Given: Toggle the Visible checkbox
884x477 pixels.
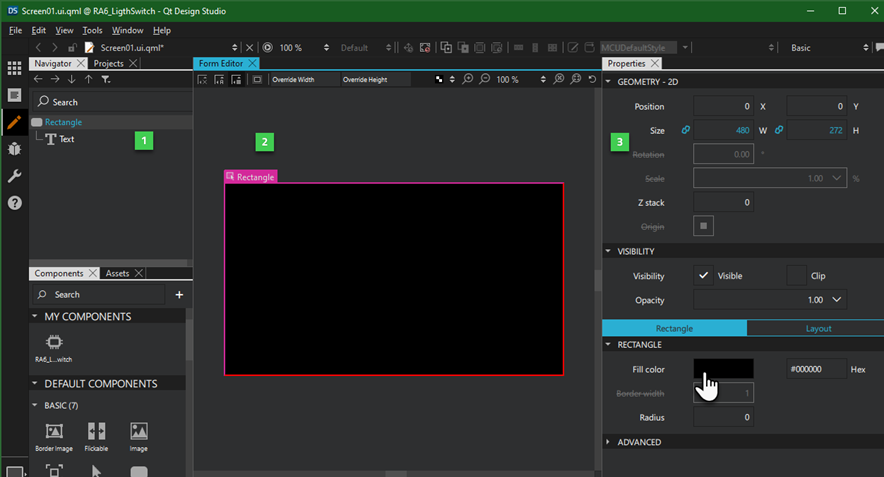Looking at the screenshot, I should point(704,275).
